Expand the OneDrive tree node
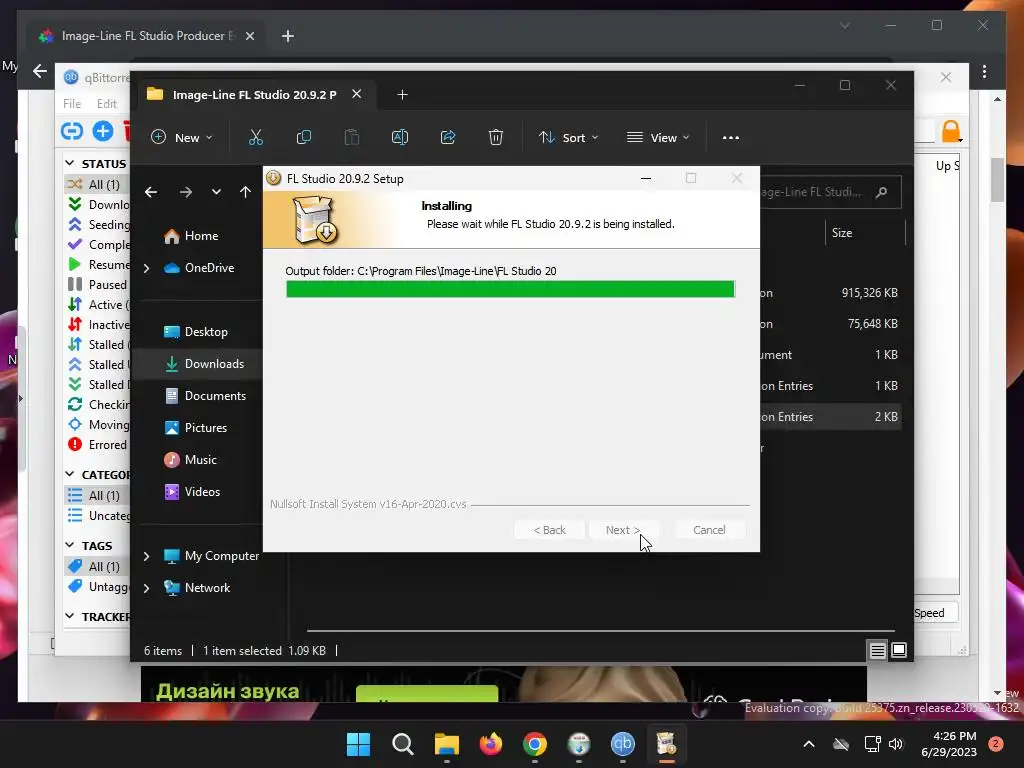 (146, 268)
